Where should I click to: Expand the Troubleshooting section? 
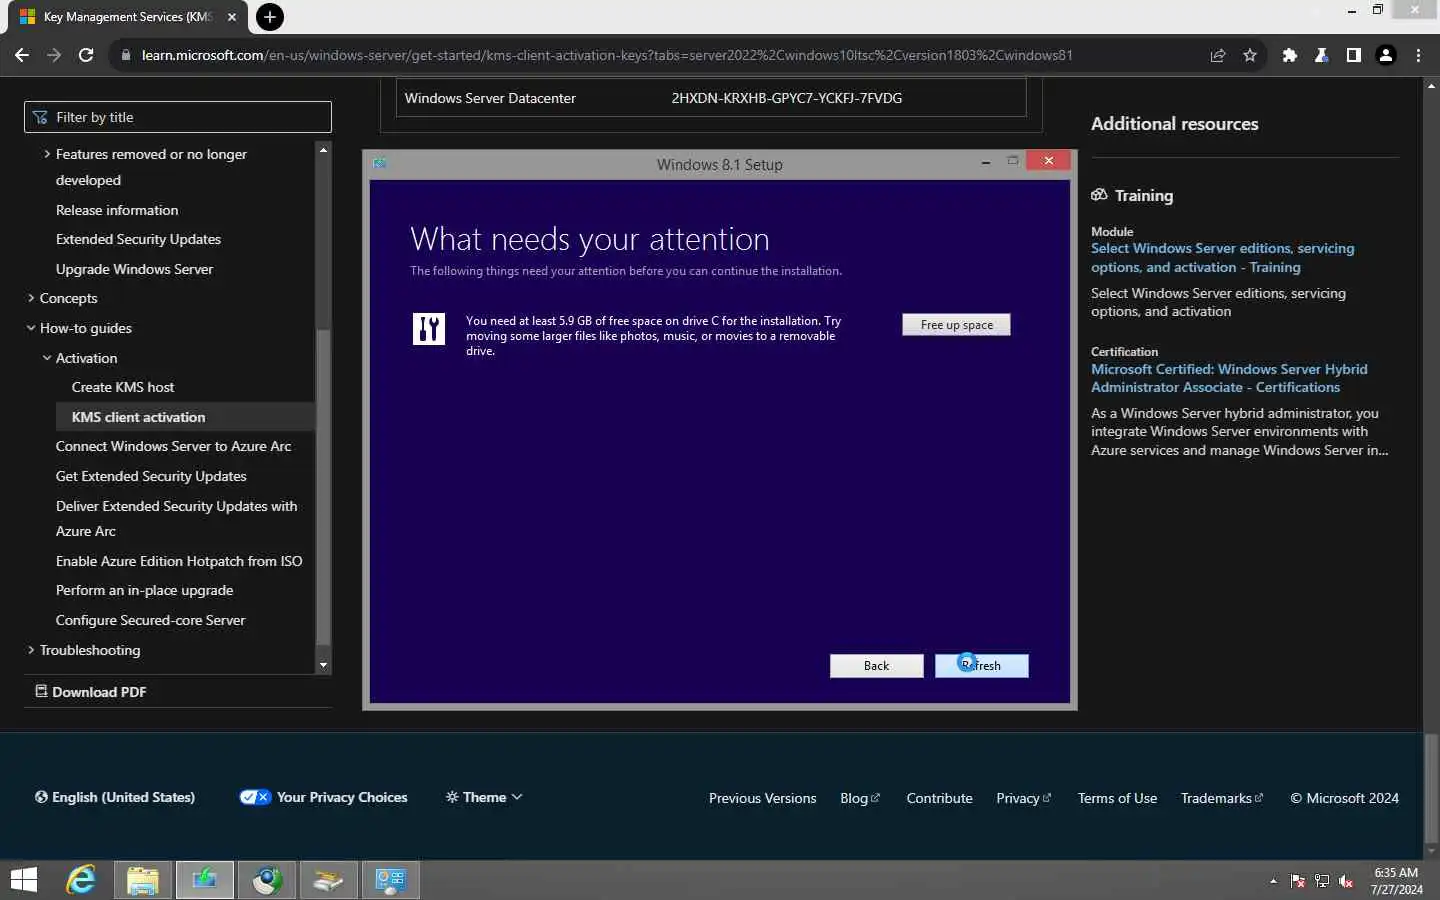pyautogui.click(x=31, y=650)
